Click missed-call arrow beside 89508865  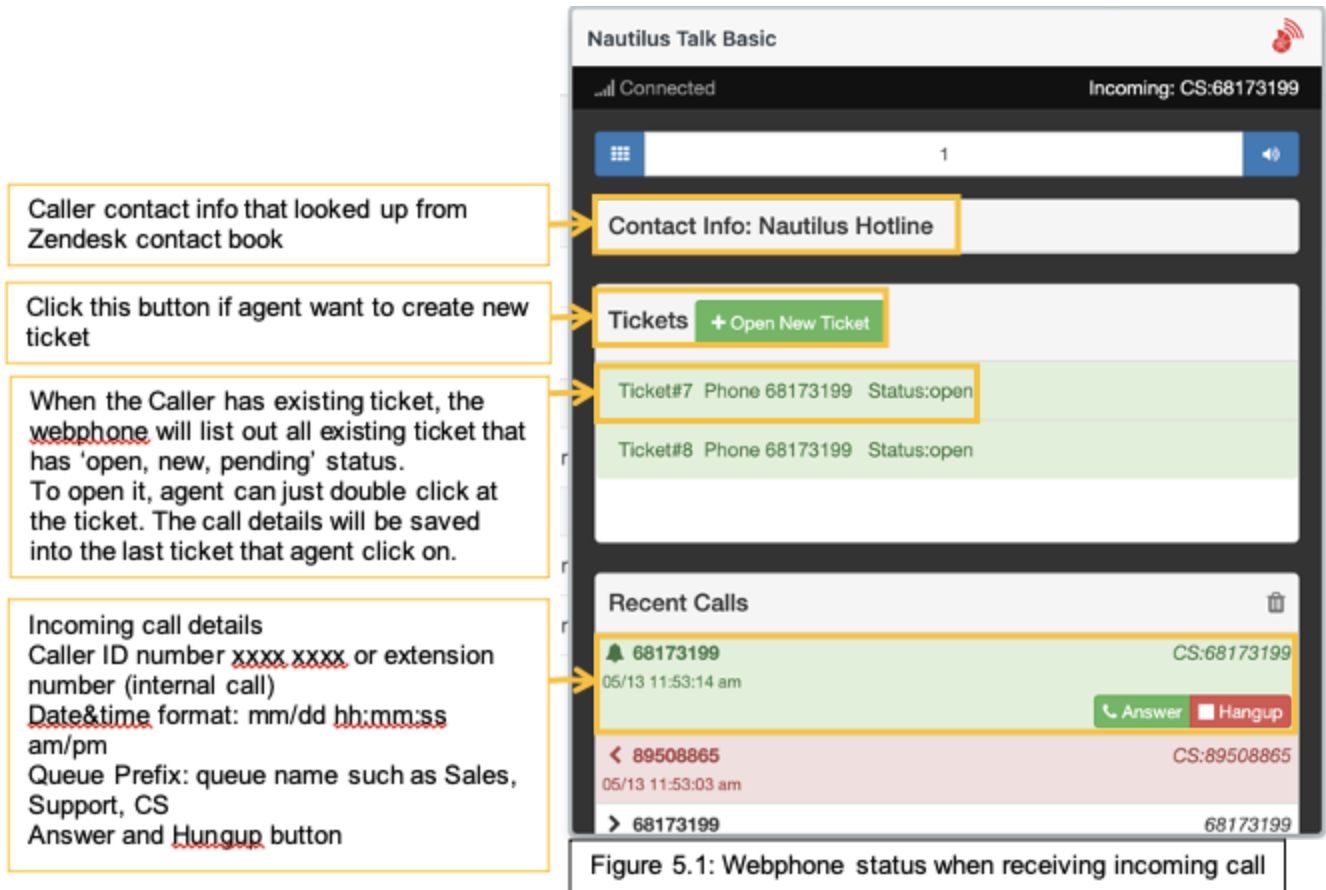coord(616,755)
